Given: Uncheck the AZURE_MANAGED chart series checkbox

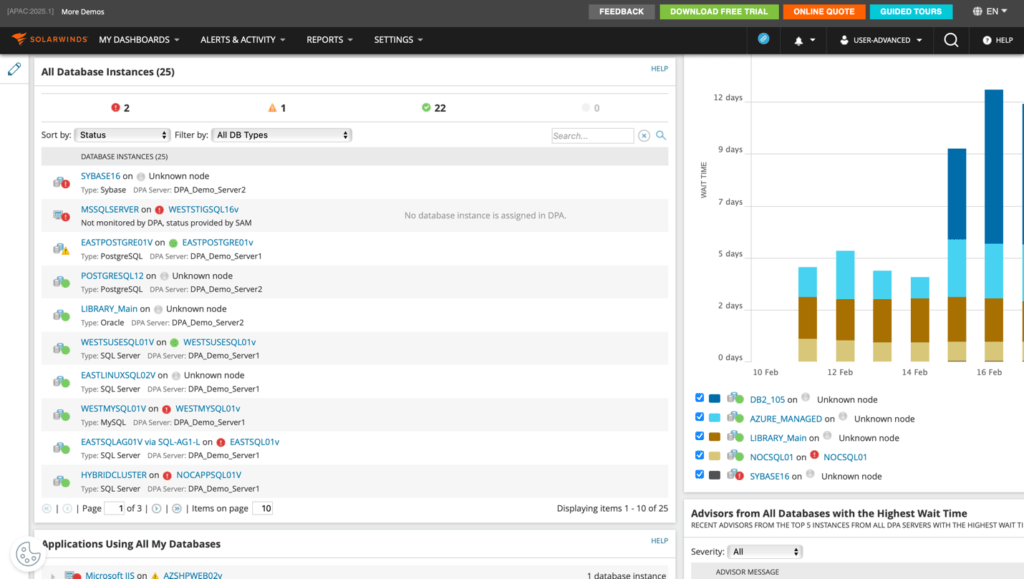Looking at the screenshot, I should click(699, 416).
